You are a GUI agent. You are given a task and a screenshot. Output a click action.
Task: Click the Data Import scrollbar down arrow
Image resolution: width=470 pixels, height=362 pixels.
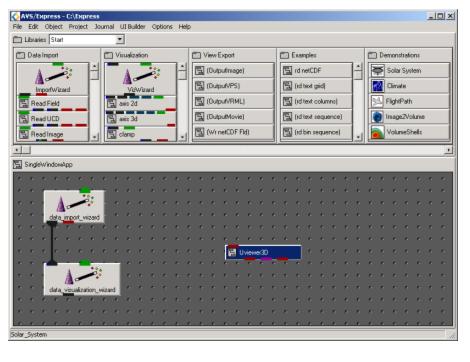95,137
